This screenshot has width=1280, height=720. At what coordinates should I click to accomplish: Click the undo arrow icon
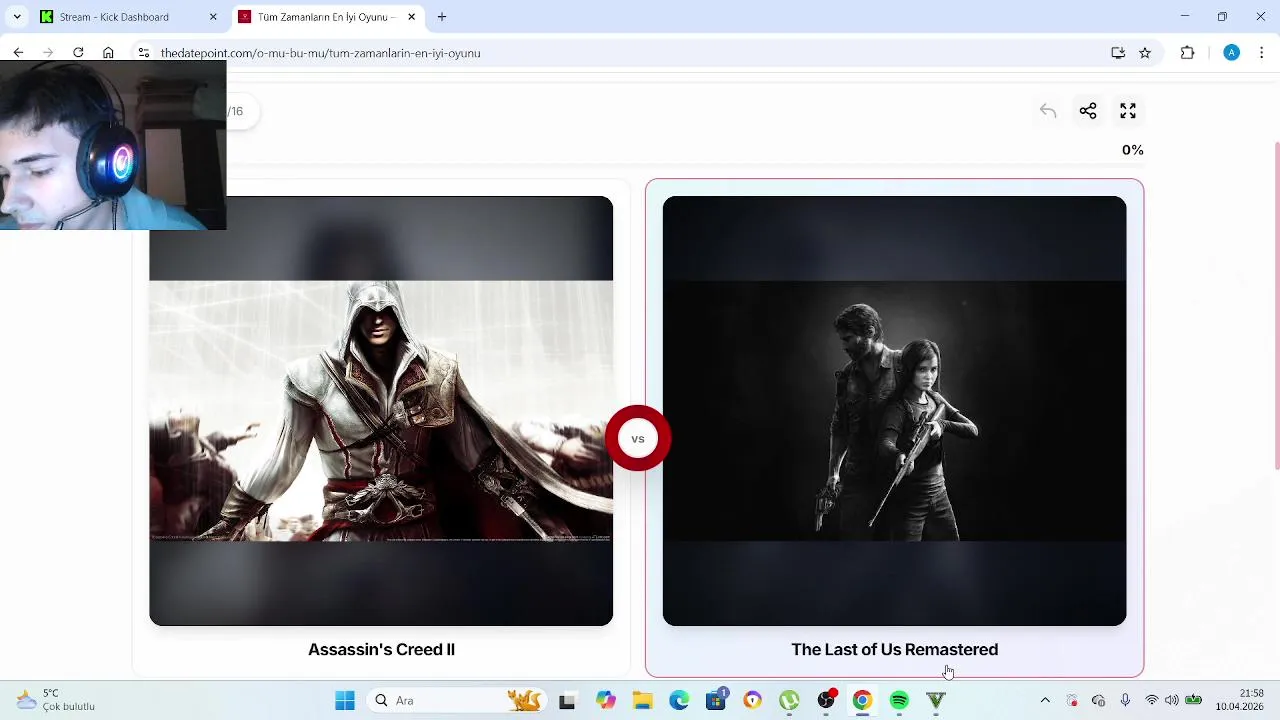pos(1048,111)
